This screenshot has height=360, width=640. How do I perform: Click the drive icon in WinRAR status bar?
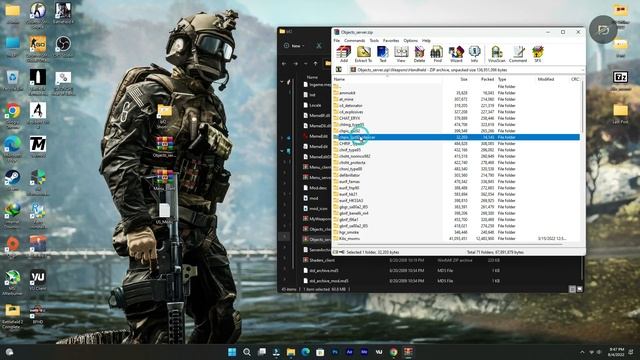[336, 252]
